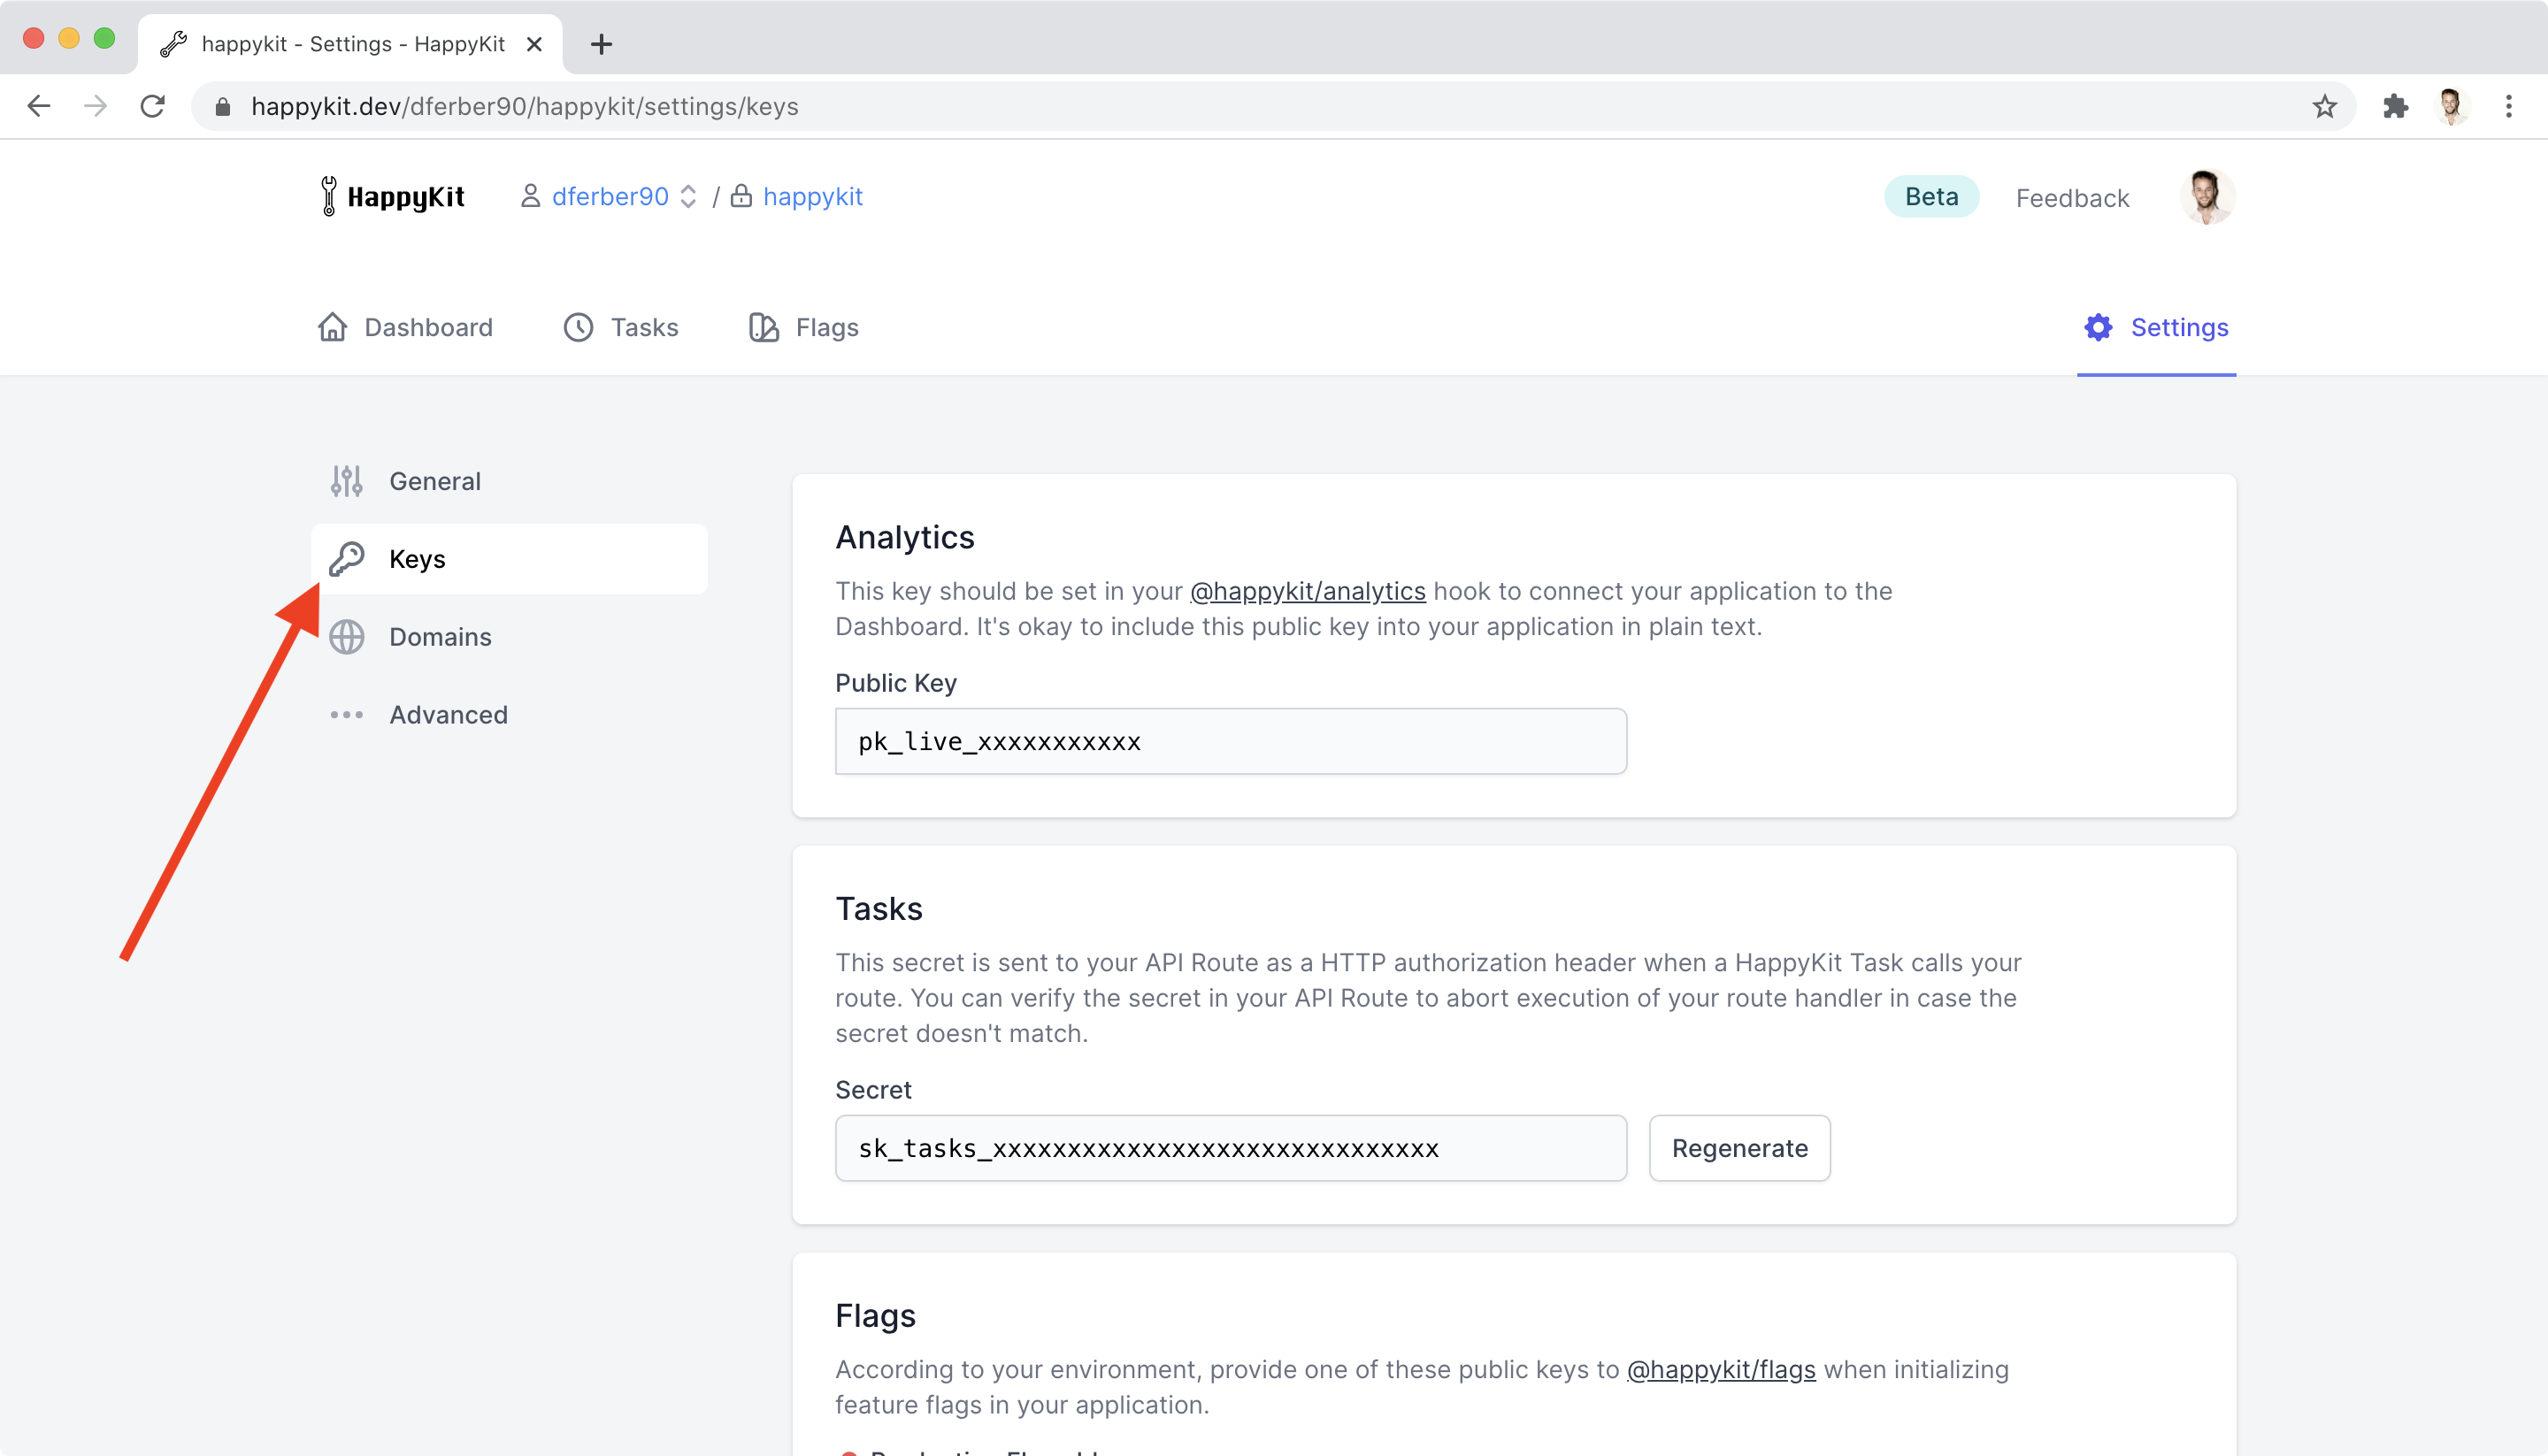Screen dimensions: 2548x1456
Task: Click the browser forward arrow
Action: click(x=96, y=106)
